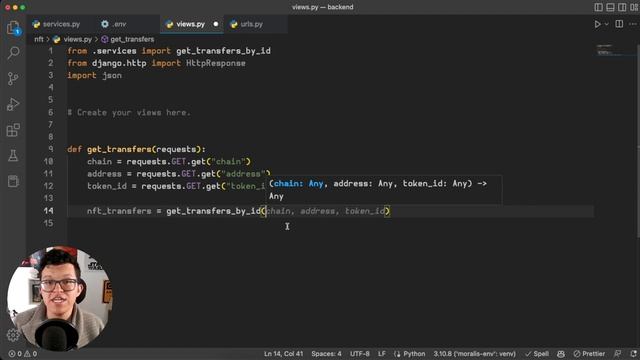Click the Copilot status icon
Image resolution: width=640 pixels, height=360 pixels.
point(561,354)
